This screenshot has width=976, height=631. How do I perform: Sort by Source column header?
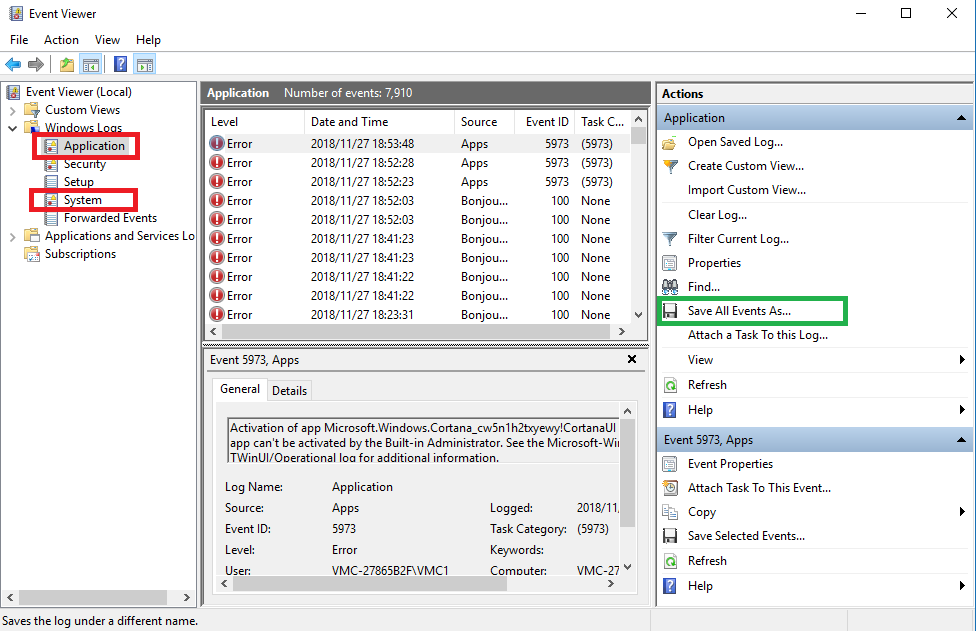484,122
